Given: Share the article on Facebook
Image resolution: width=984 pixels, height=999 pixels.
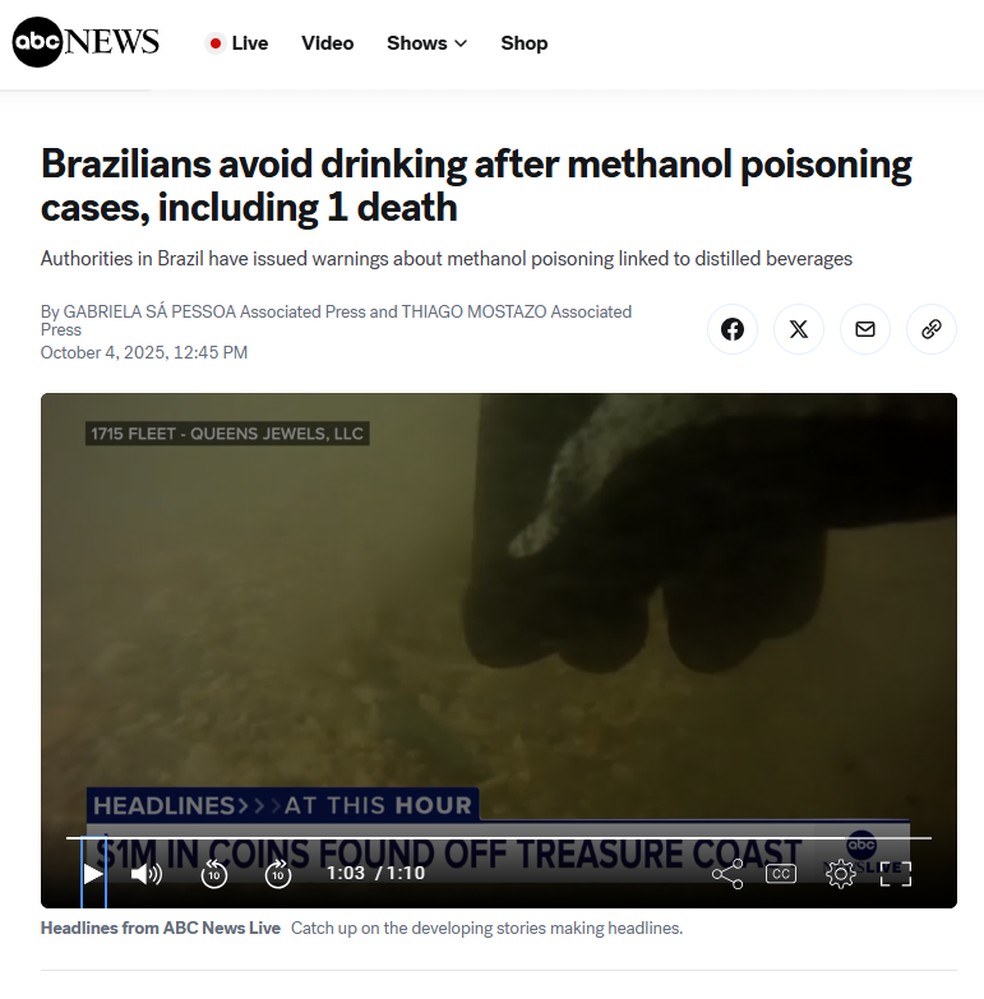Looking at the screenshot, I should click(732, 329).
